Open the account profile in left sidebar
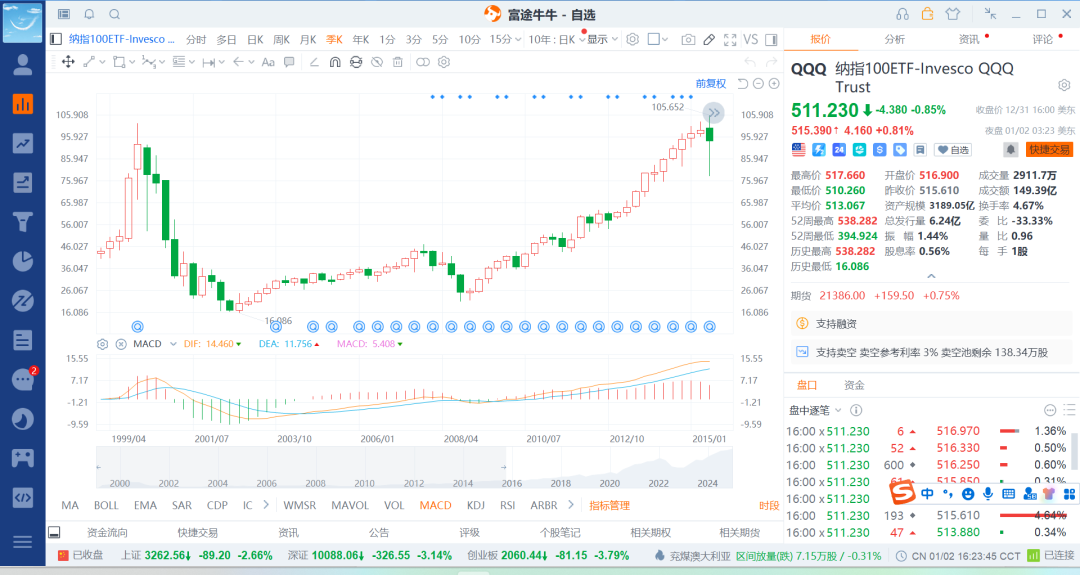Image resolution: width=1080 pixels, height=575 pixels. pyautogui.click(x=23, y=65)
